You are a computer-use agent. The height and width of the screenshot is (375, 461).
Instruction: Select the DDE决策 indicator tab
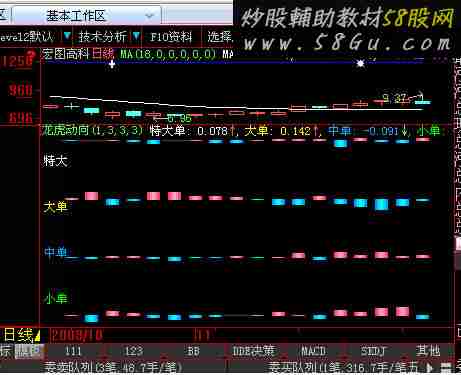[x=254, y=351]
